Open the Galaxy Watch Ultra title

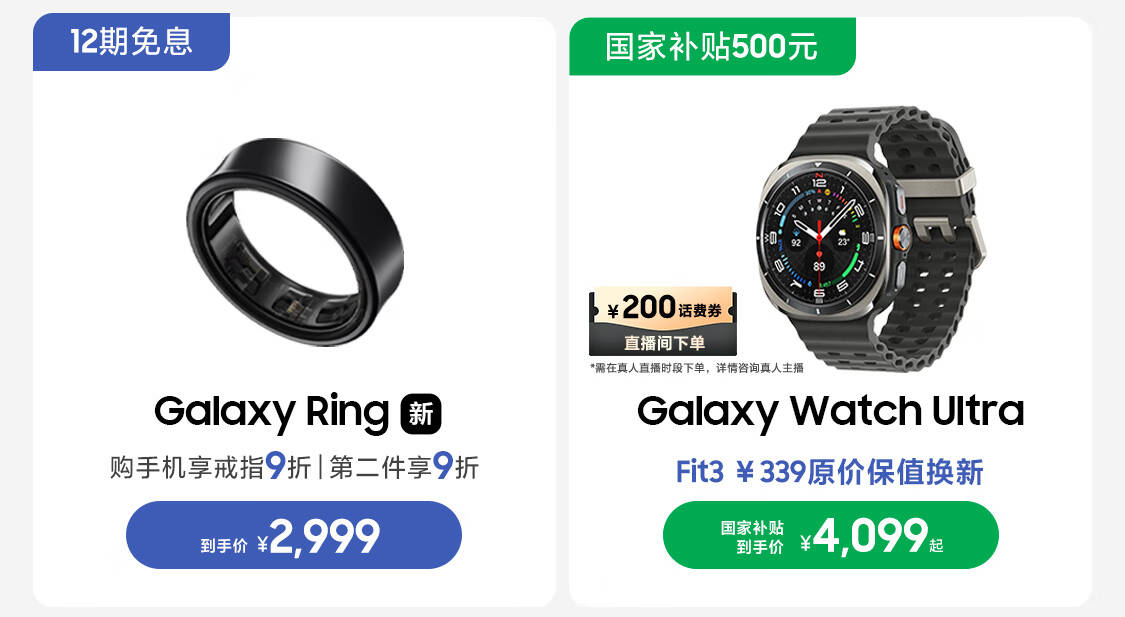pyautogui.click(x=831, y=411)
